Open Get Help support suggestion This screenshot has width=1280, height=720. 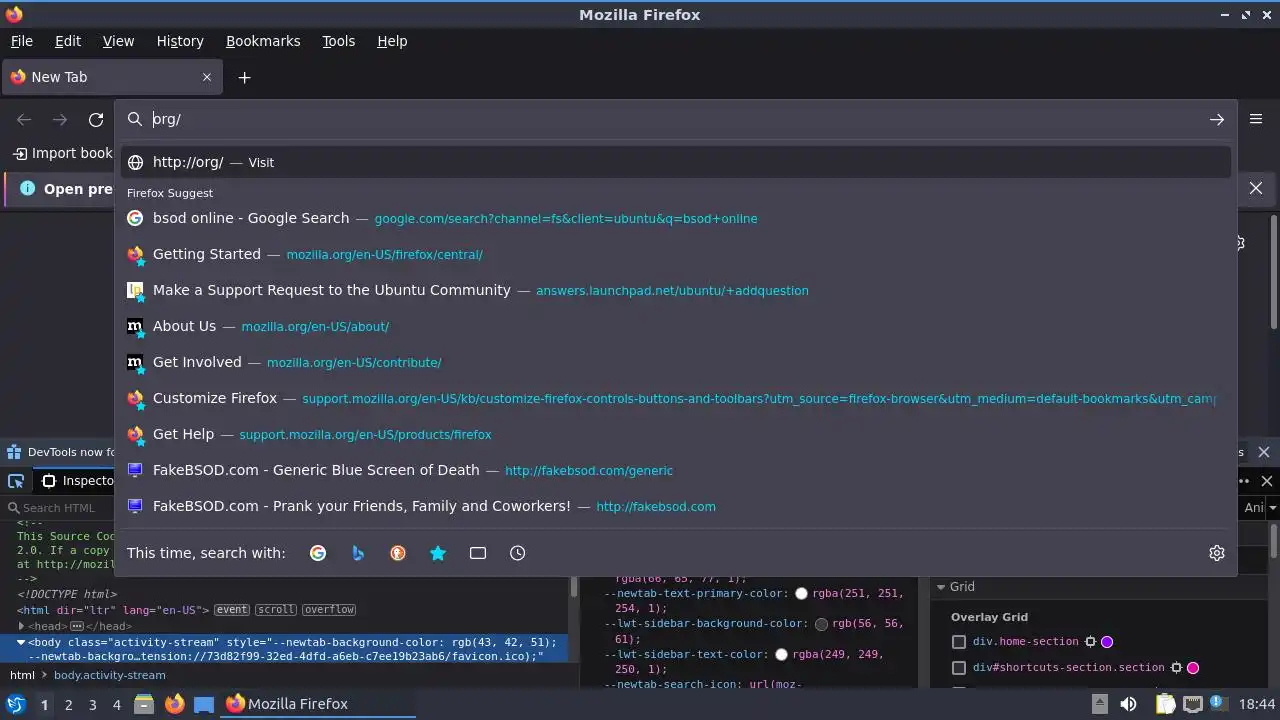pyautogui.click(x=676, y=434)
